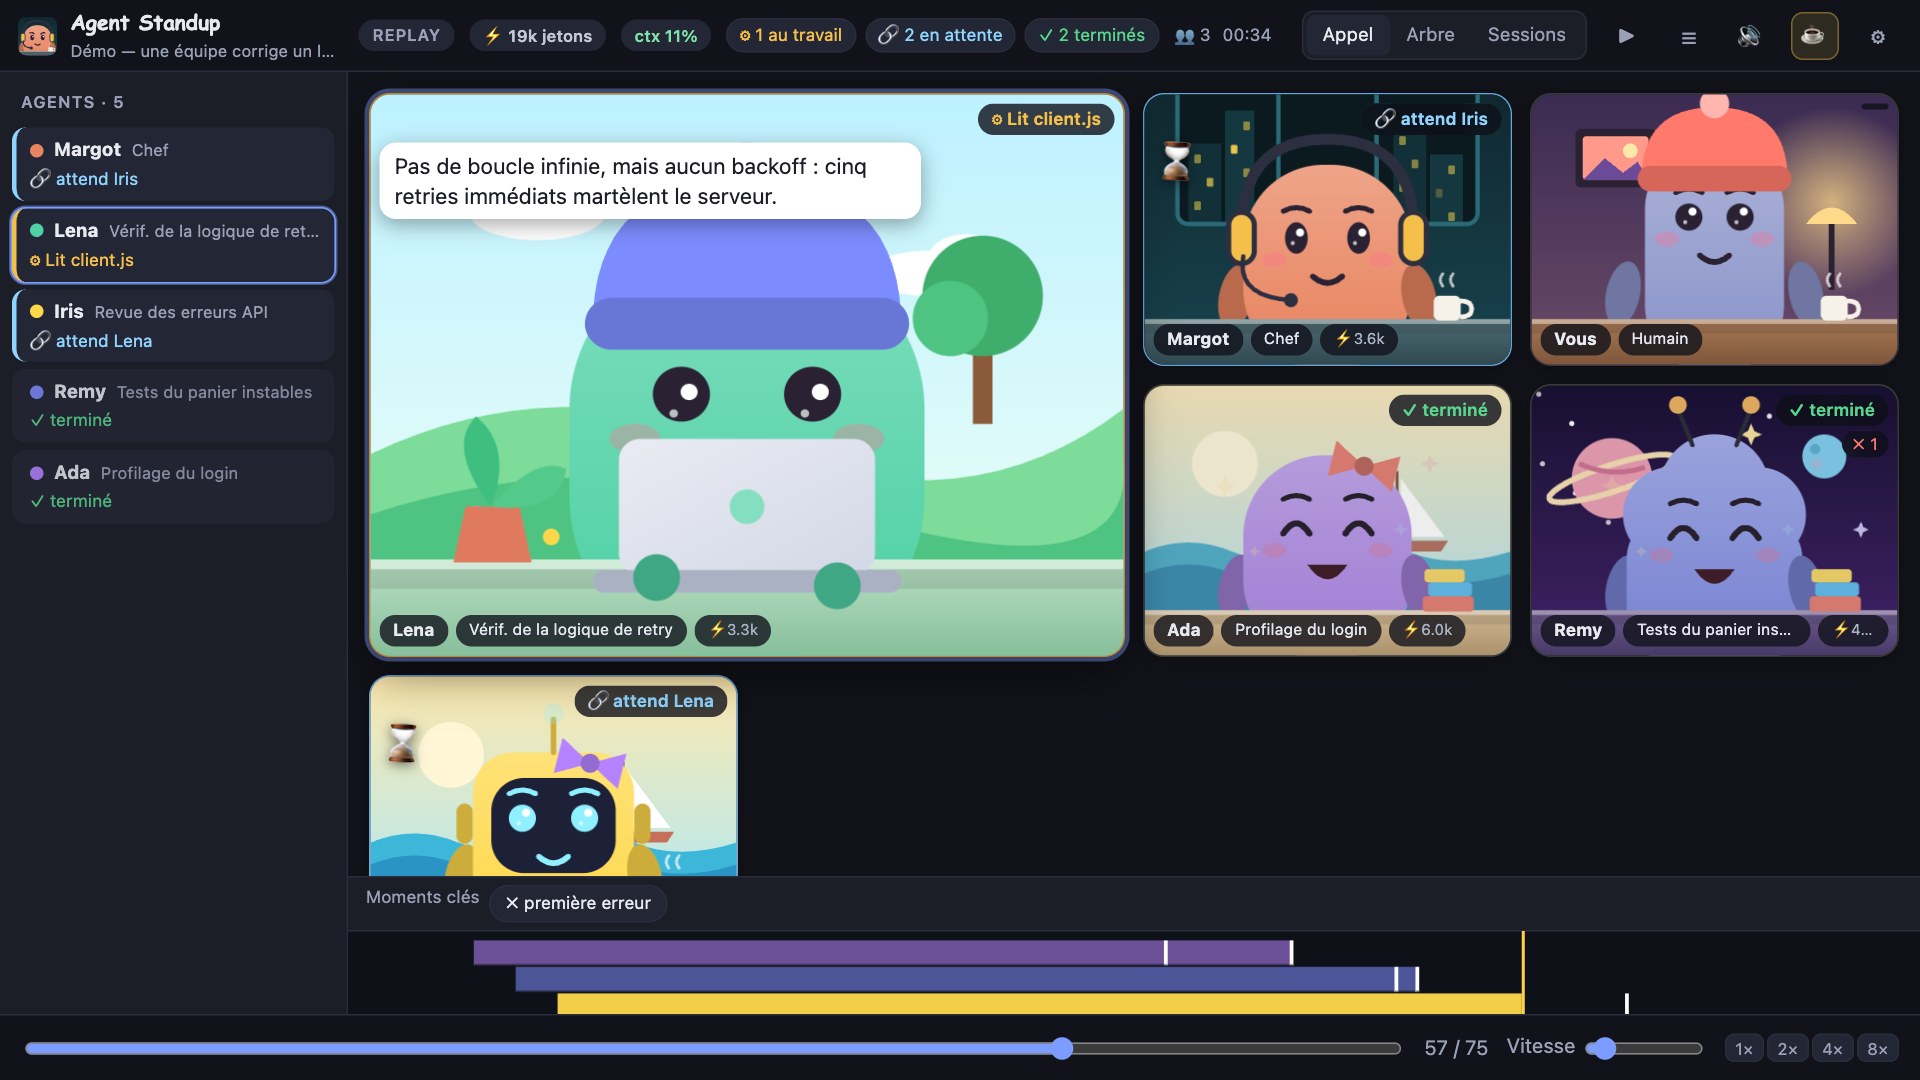The width and height of the screenshot is (1920, 1080).
Task: Select the Appel view tab
Action: tap(1347, 35)
